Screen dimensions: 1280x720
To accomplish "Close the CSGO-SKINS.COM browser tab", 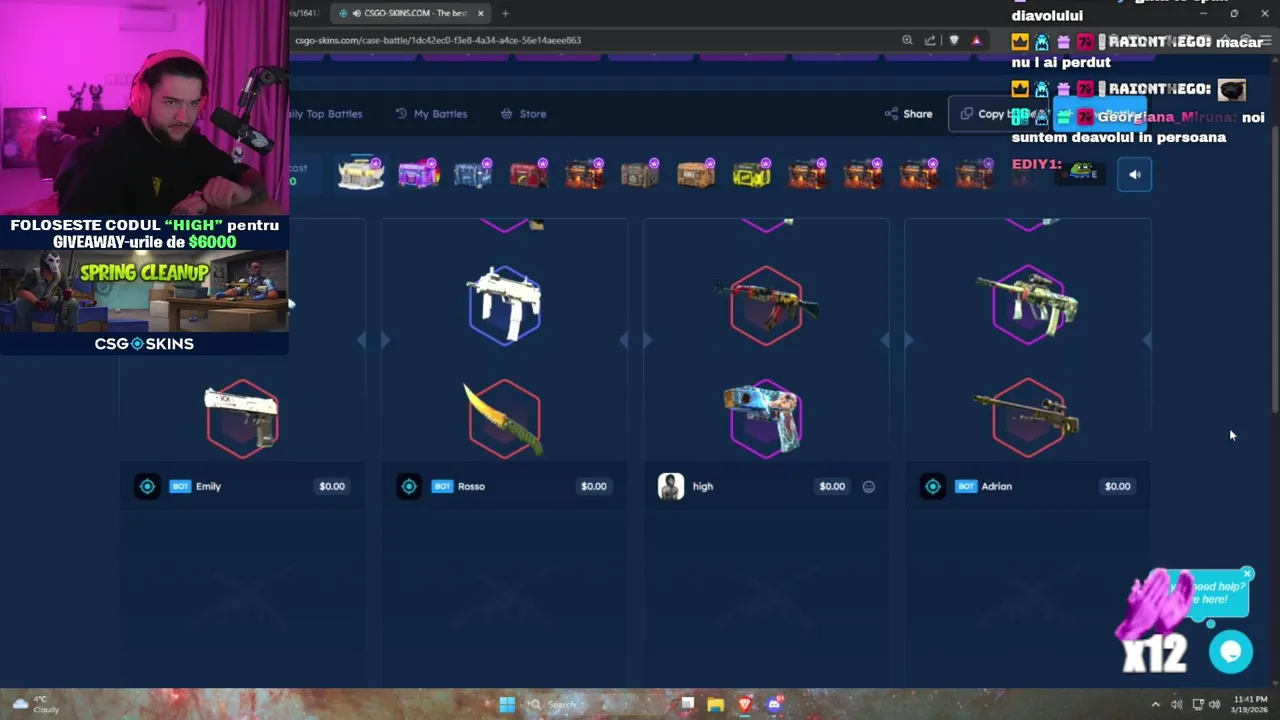I will pos(481,13).
